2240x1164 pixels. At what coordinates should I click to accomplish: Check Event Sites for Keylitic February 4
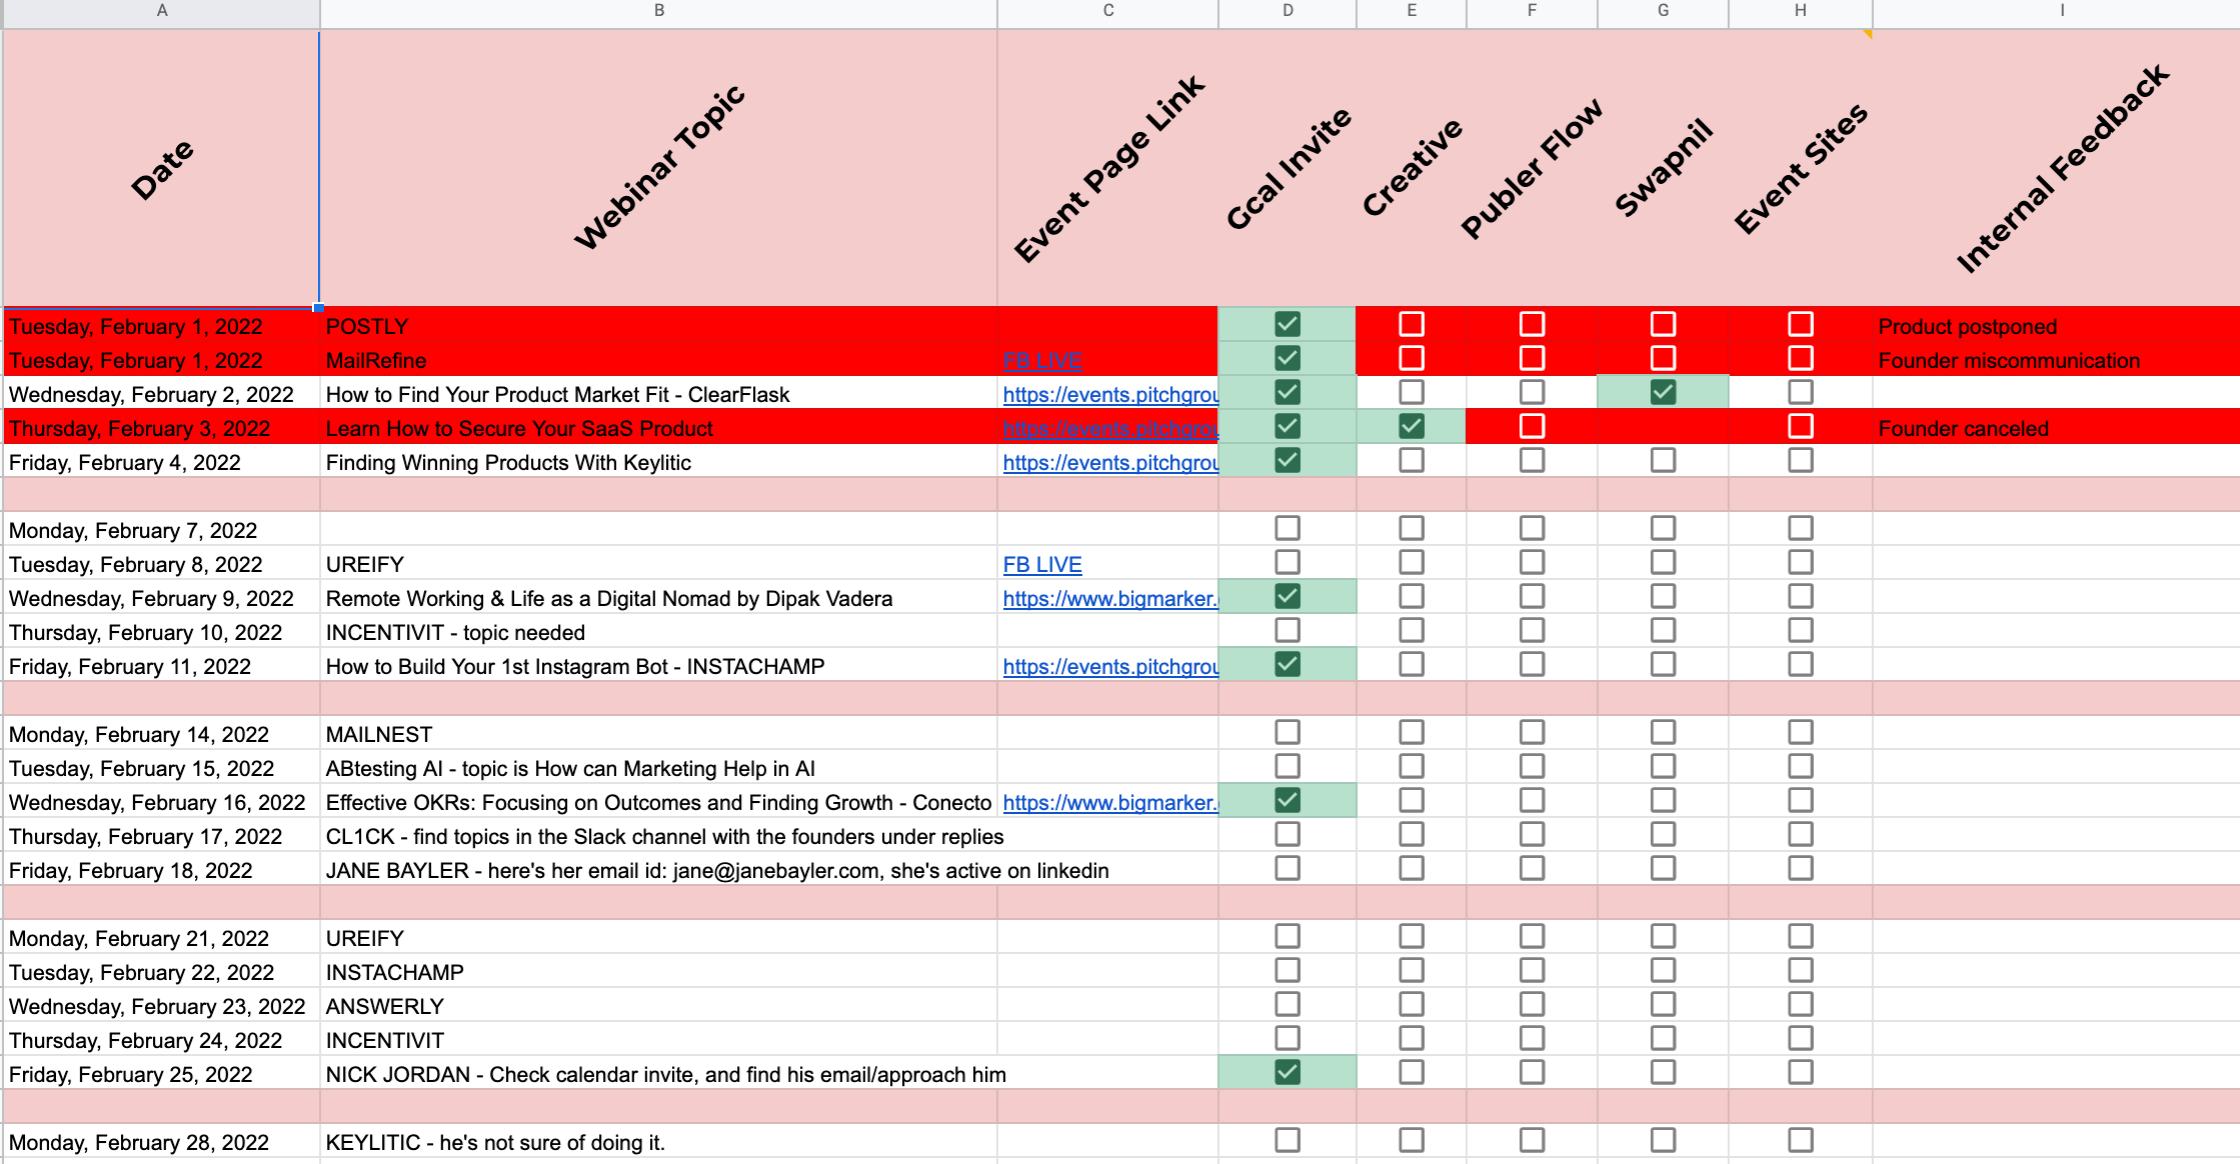pyautogui.click(x=1800, y=461)
